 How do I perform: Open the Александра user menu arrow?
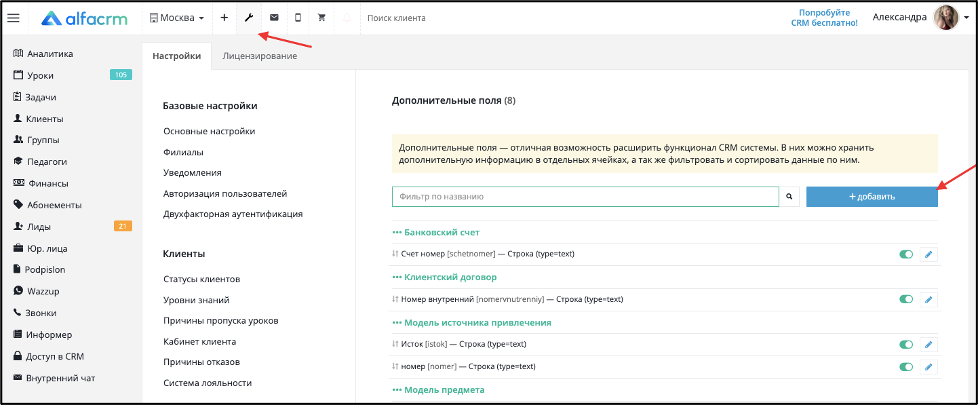point(967,18)
